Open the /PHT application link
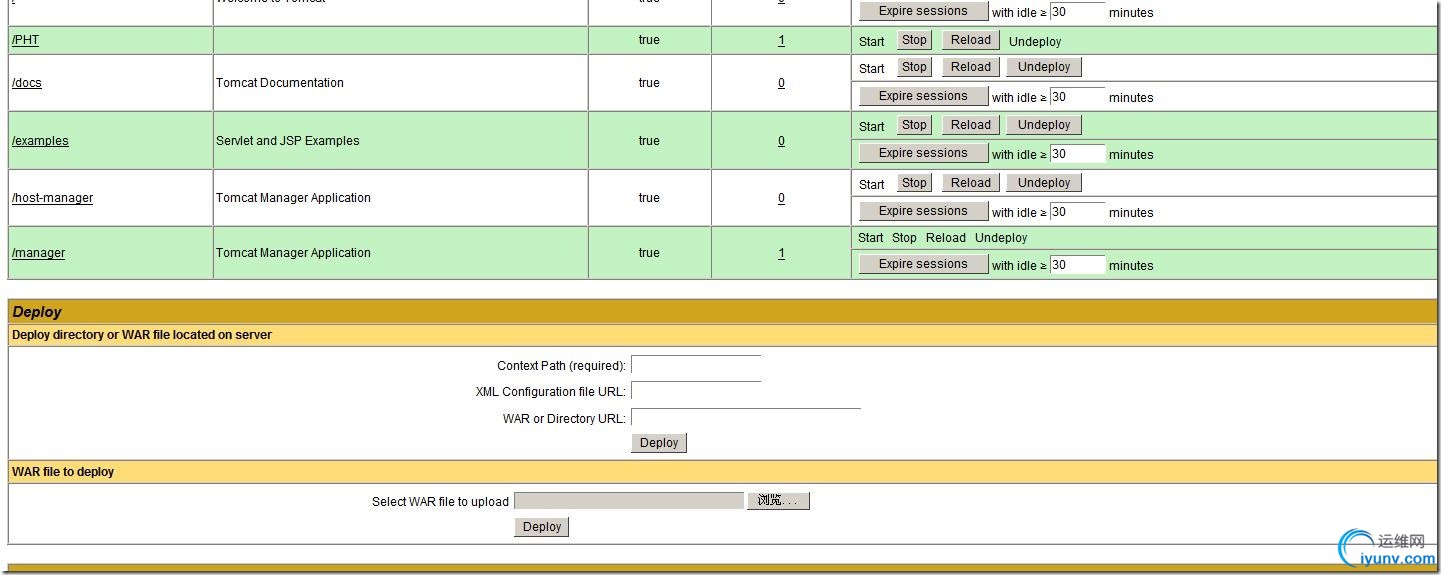This screenshot has width=1441, height=575. tap(25, 40)
